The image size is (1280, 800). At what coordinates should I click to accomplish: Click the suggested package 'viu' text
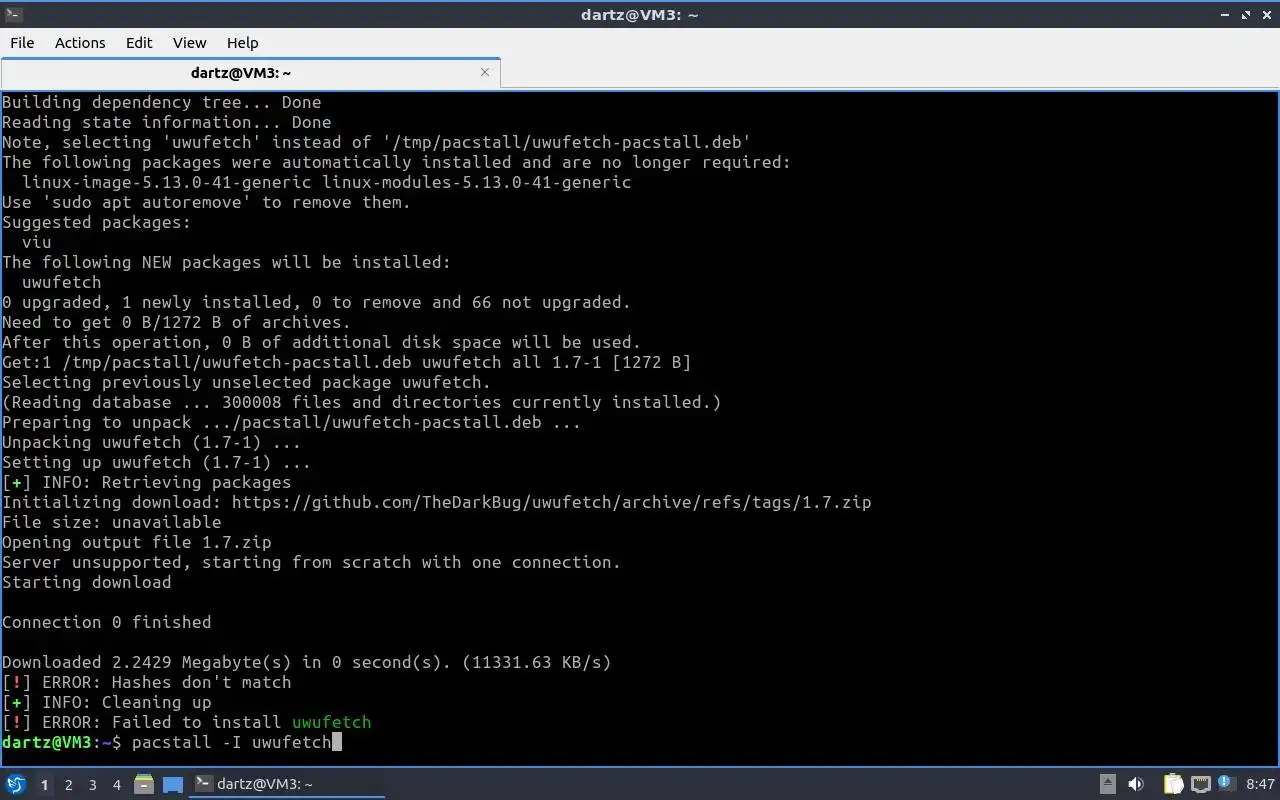[37, 242]
